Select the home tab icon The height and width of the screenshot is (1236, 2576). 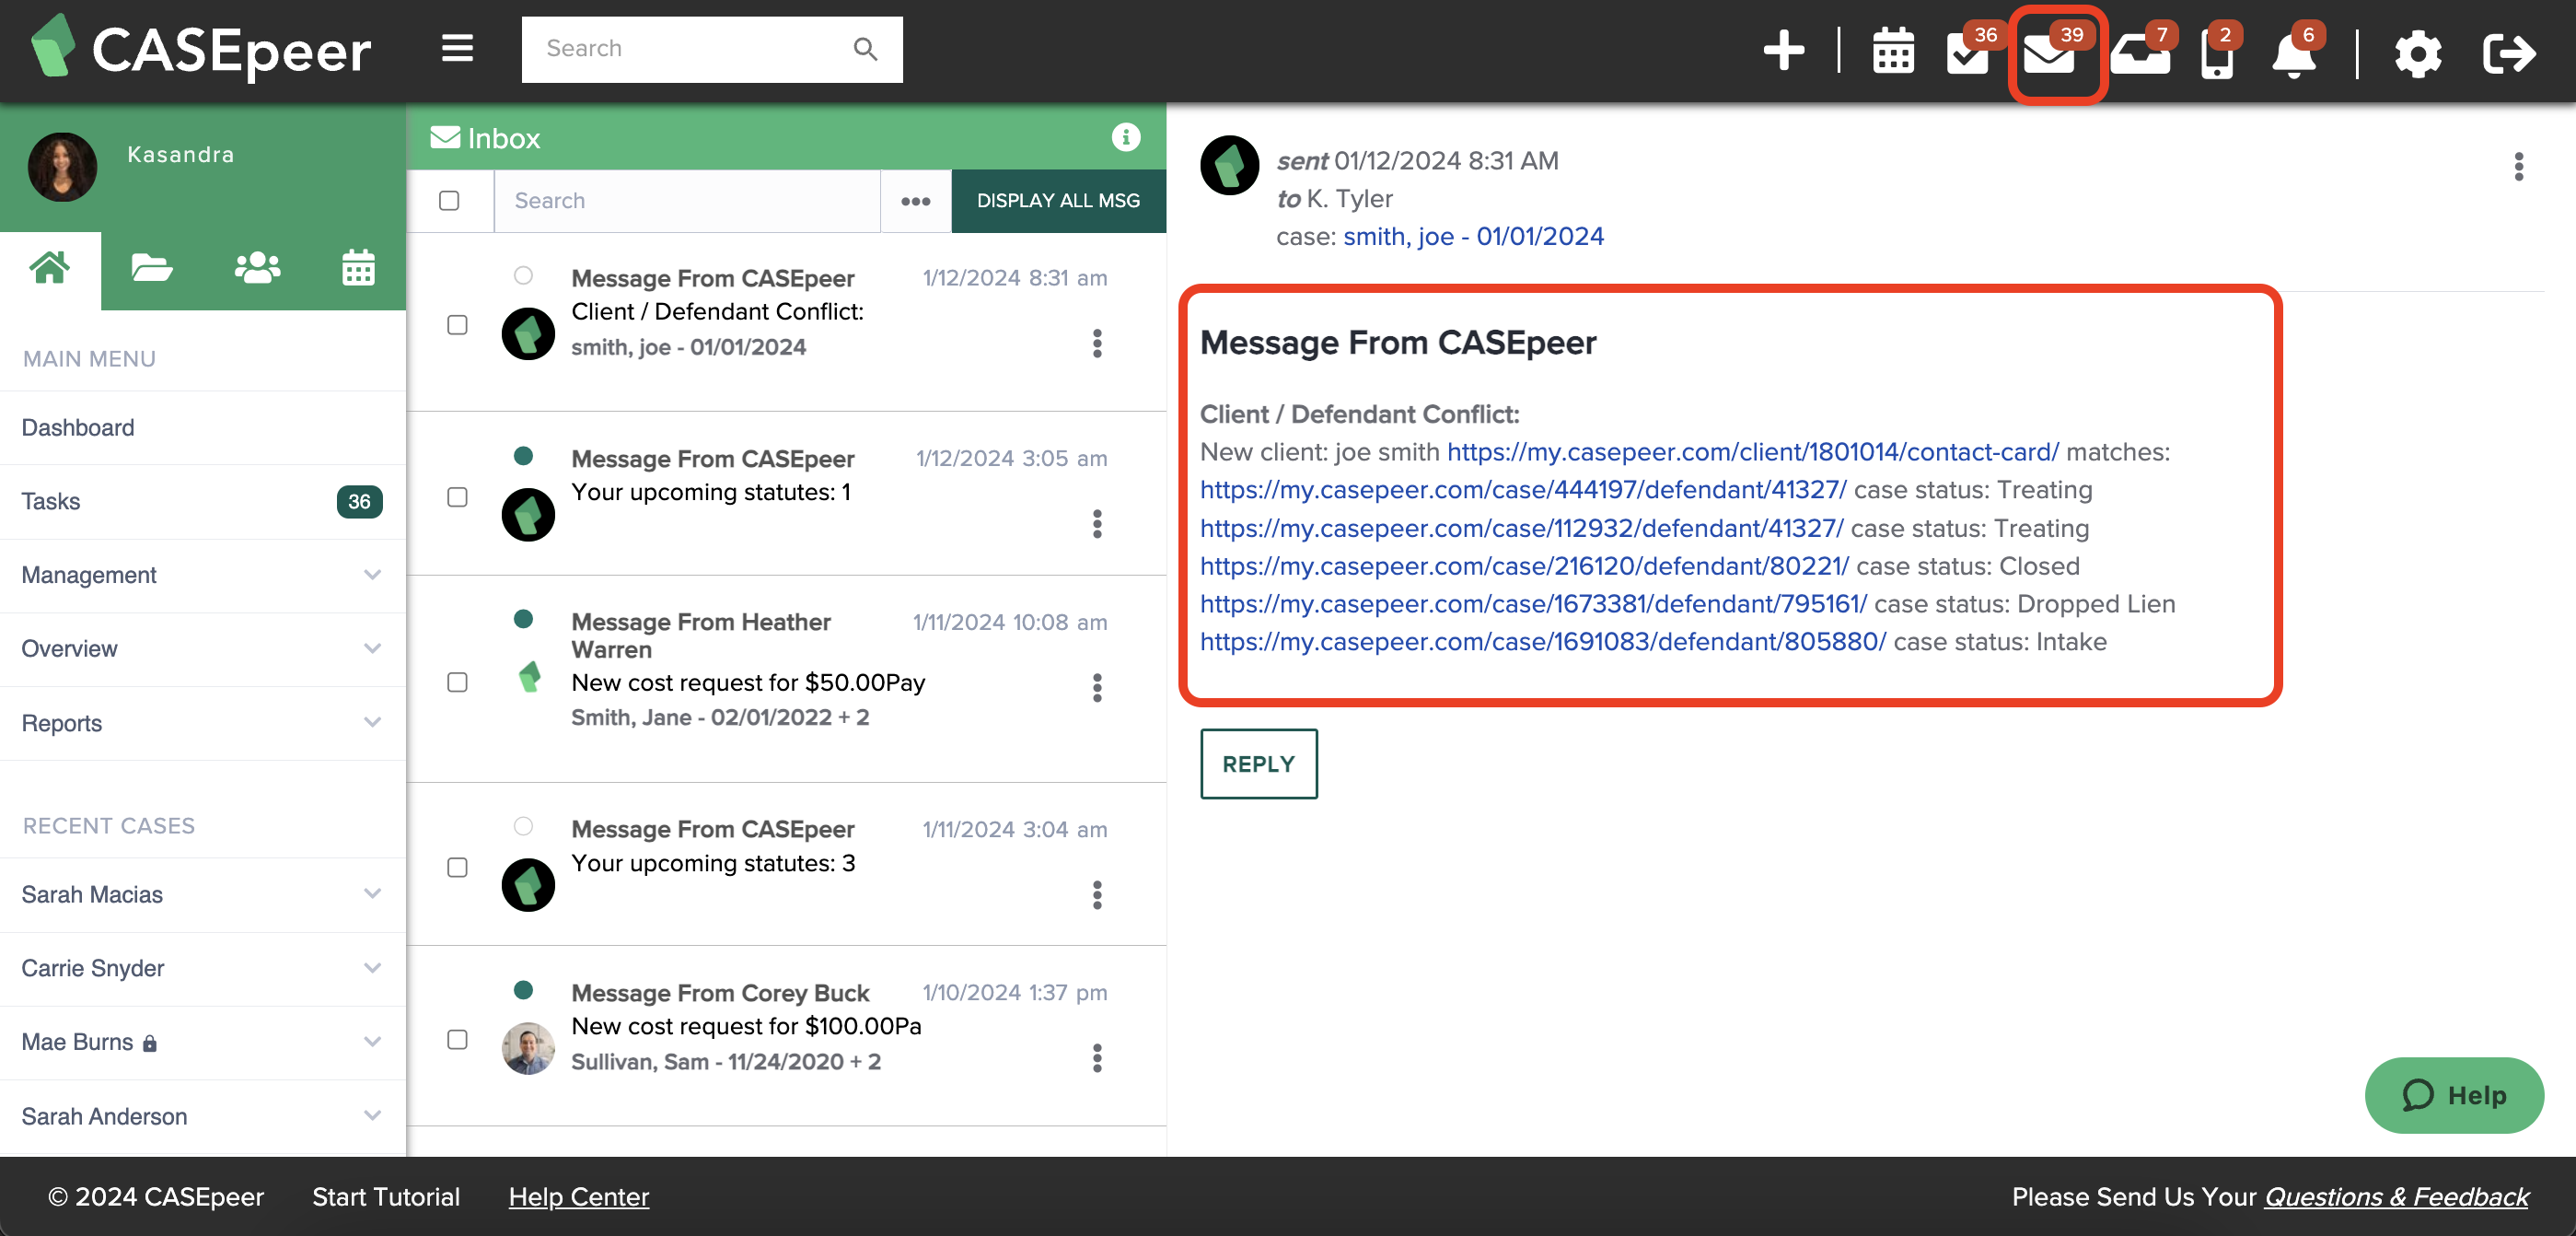click(50, 268)
